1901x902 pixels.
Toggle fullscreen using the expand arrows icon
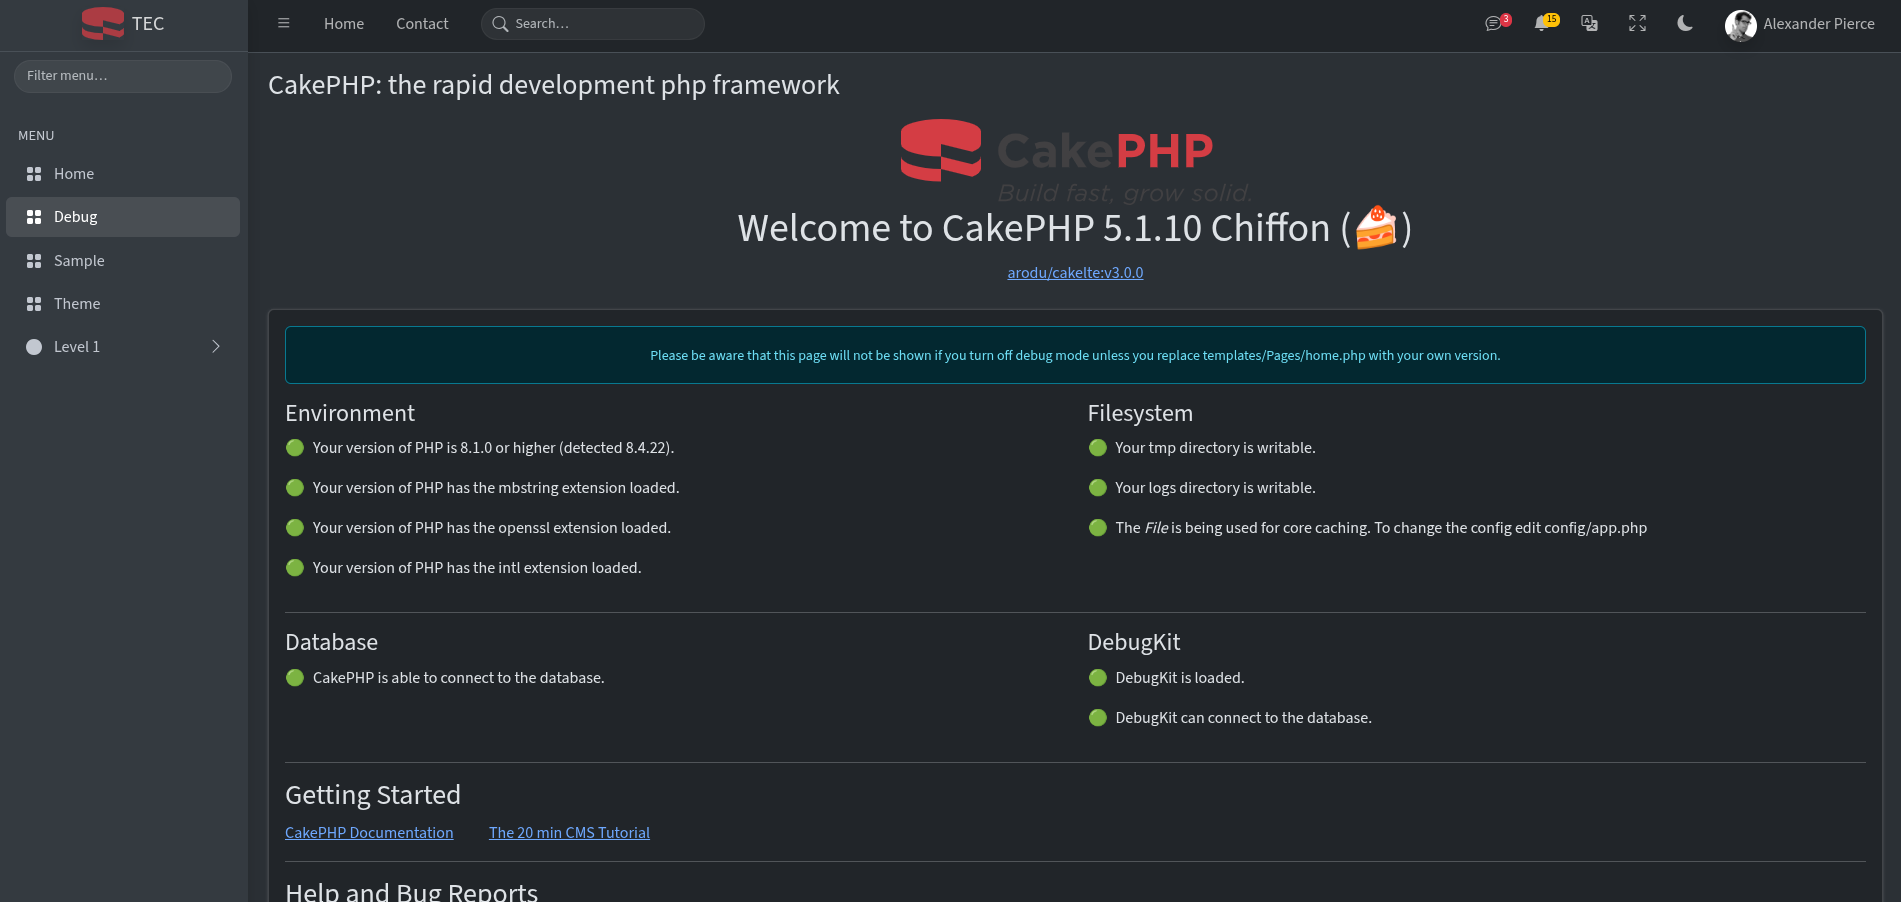(1637, 23)
